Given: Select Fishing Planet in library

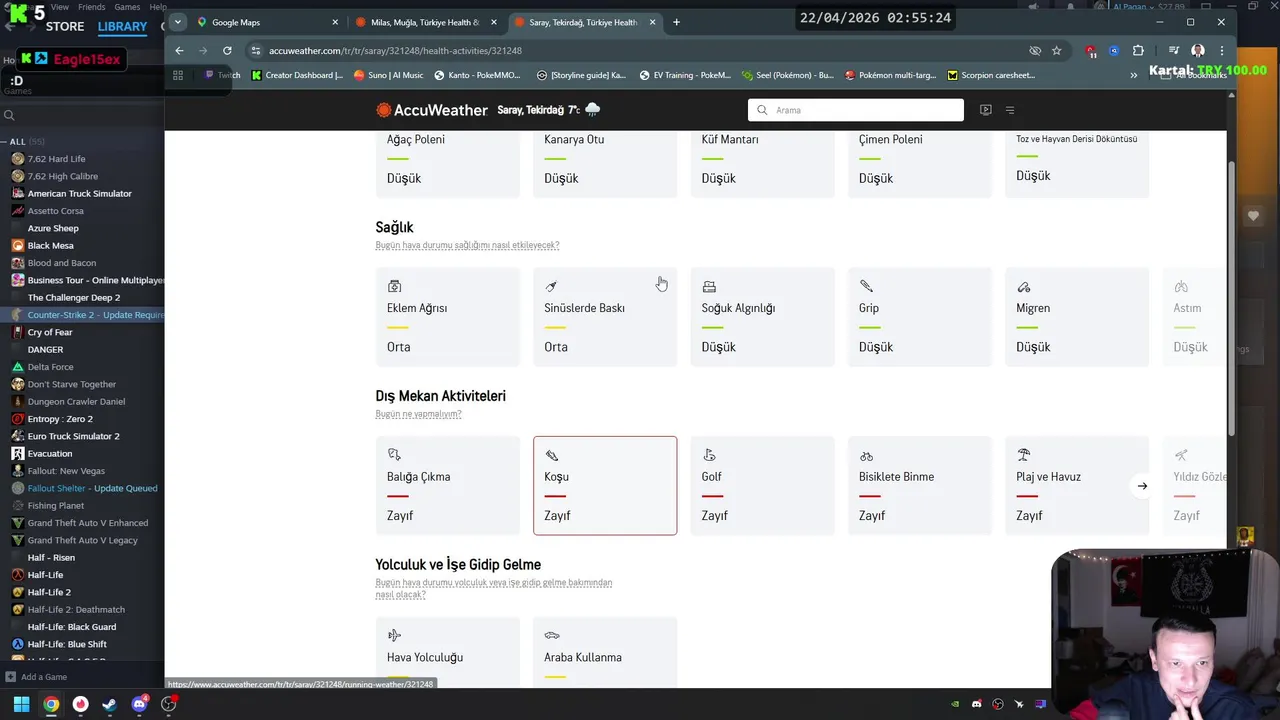Looking at the screenshot, I should tap(82, 506).
